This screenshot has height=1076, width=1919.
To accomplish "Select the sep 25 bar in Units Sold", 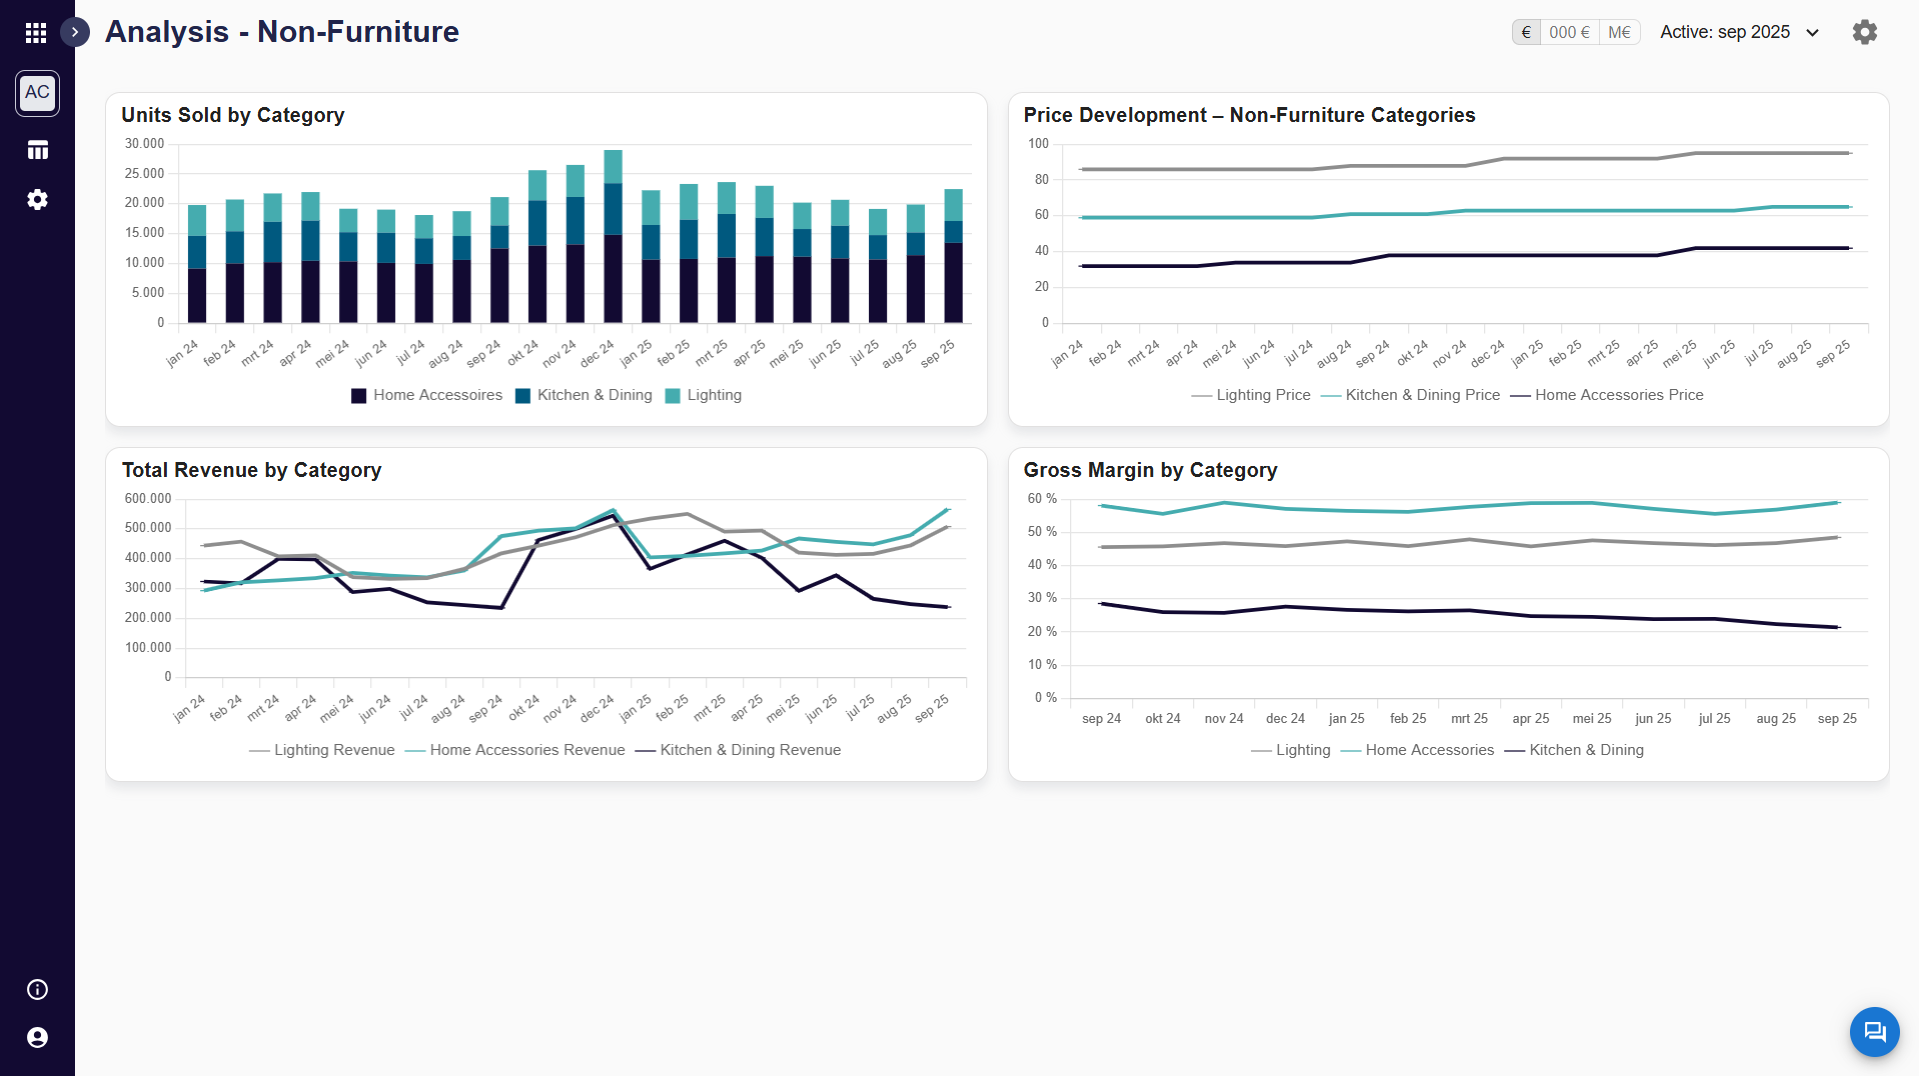I will click(954, 256).
